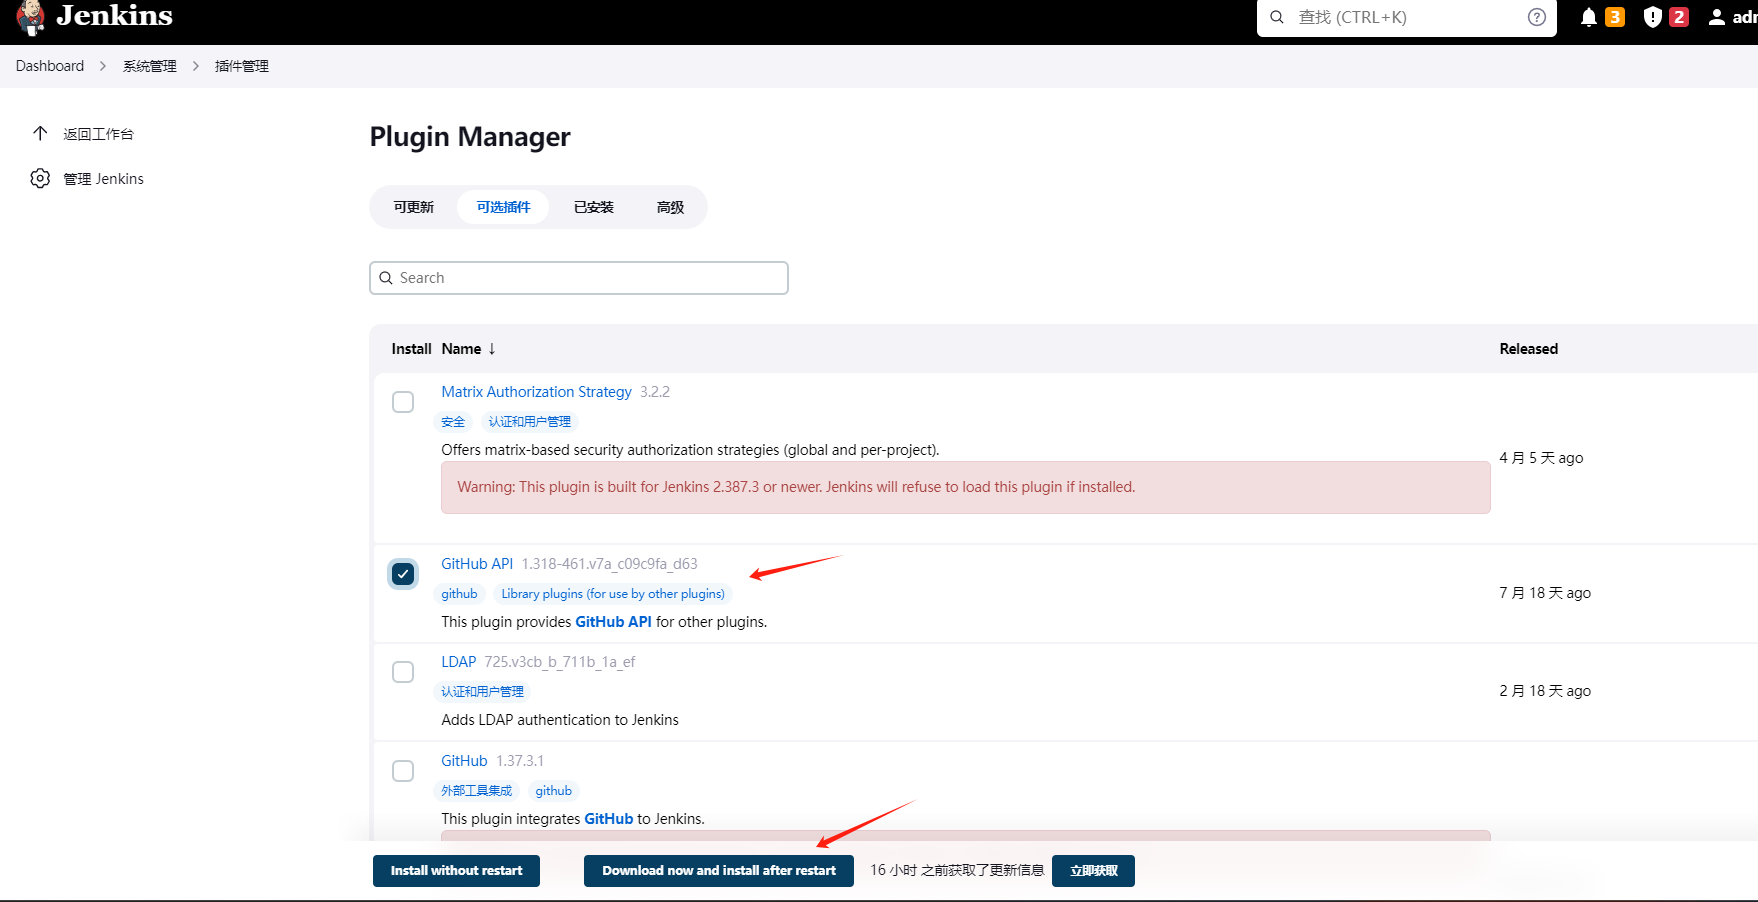Click the '7 月 18 天 ago' release date

(1545, 593)
